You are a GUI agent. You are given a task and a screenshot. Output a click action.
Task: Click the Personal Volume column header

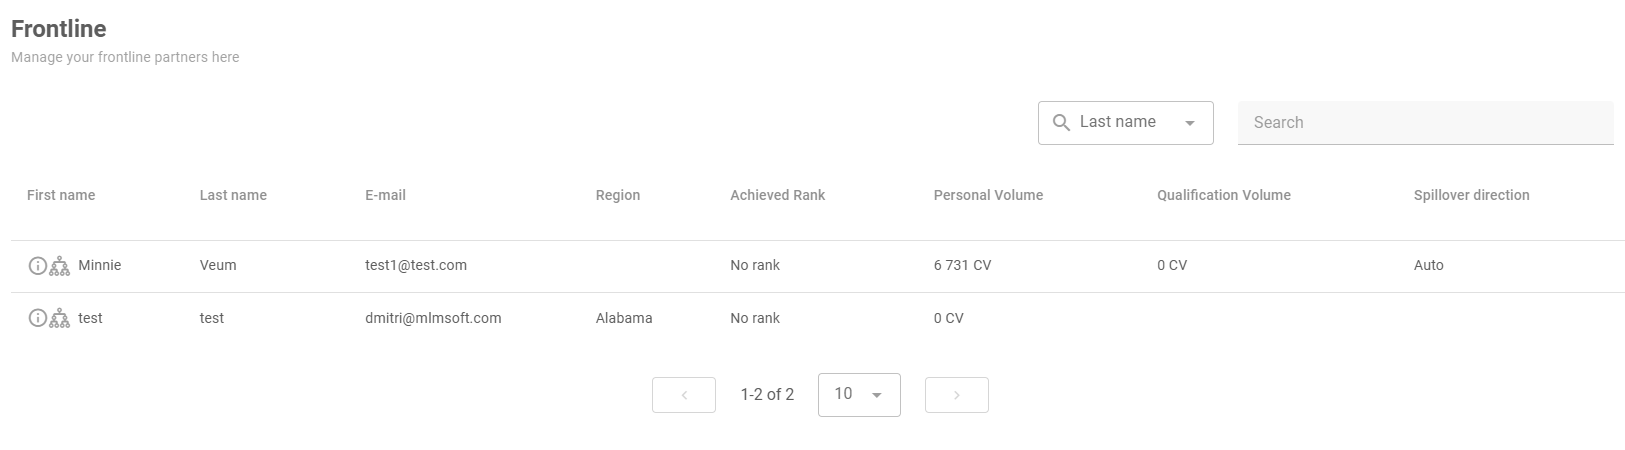988,196
